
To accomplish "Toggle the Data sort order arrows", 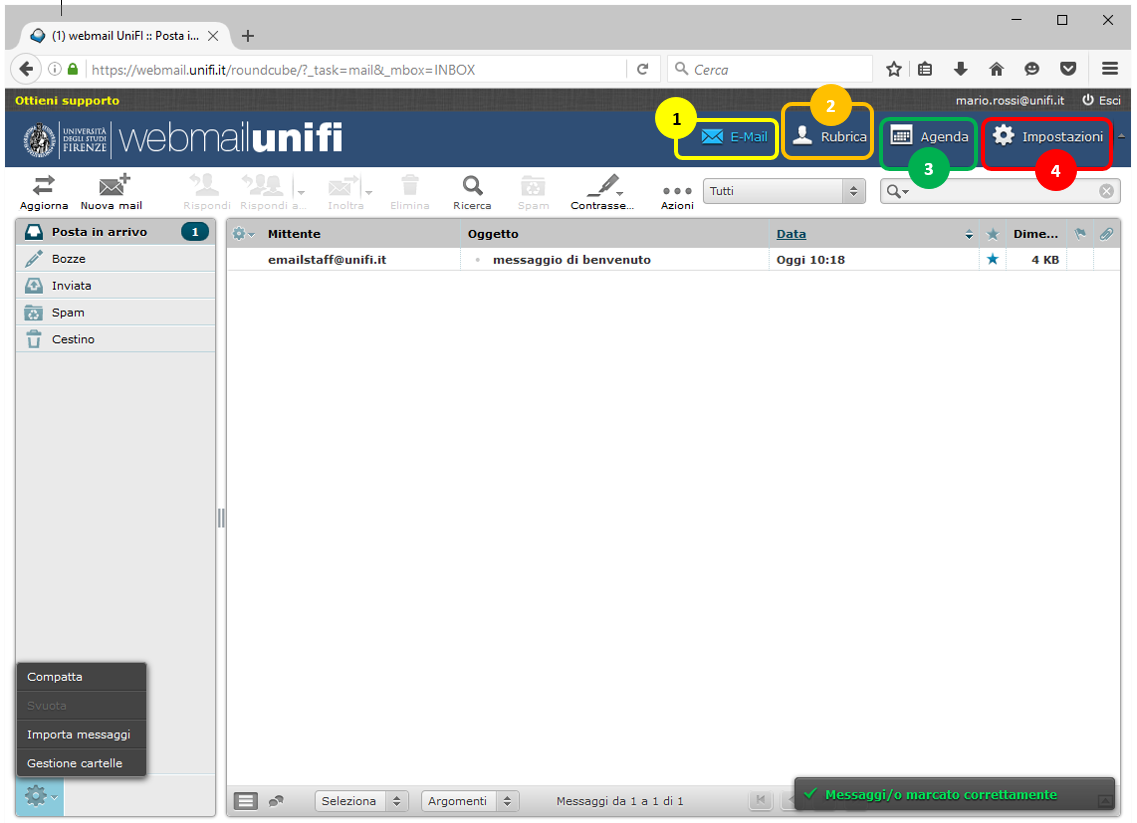I will [969, 234].
